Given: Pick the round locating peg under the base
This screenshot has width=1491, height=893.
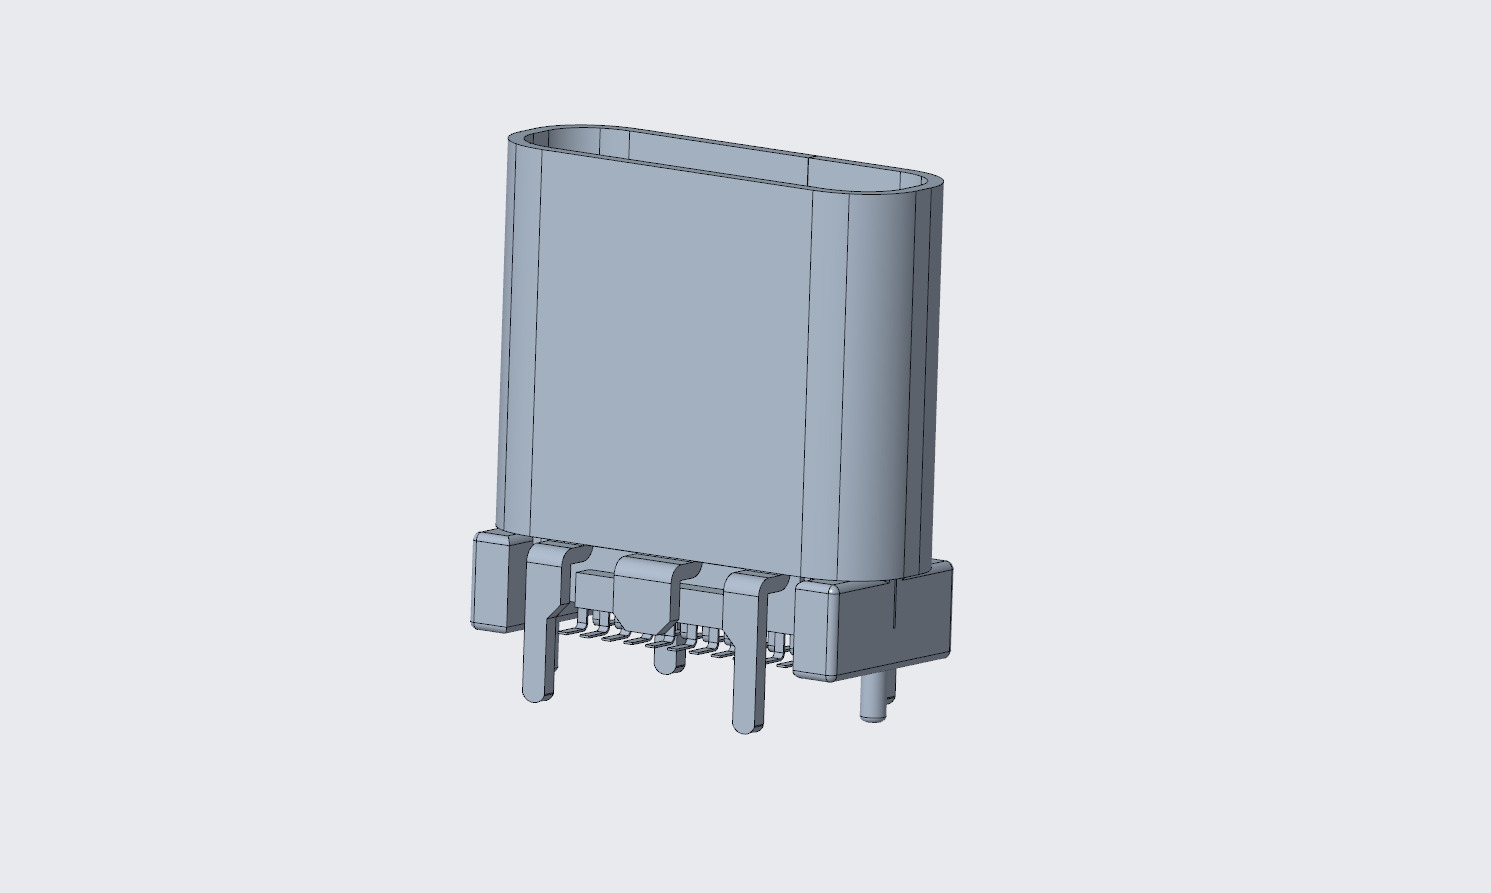Looking at the screenshot, I should [875, 696].
